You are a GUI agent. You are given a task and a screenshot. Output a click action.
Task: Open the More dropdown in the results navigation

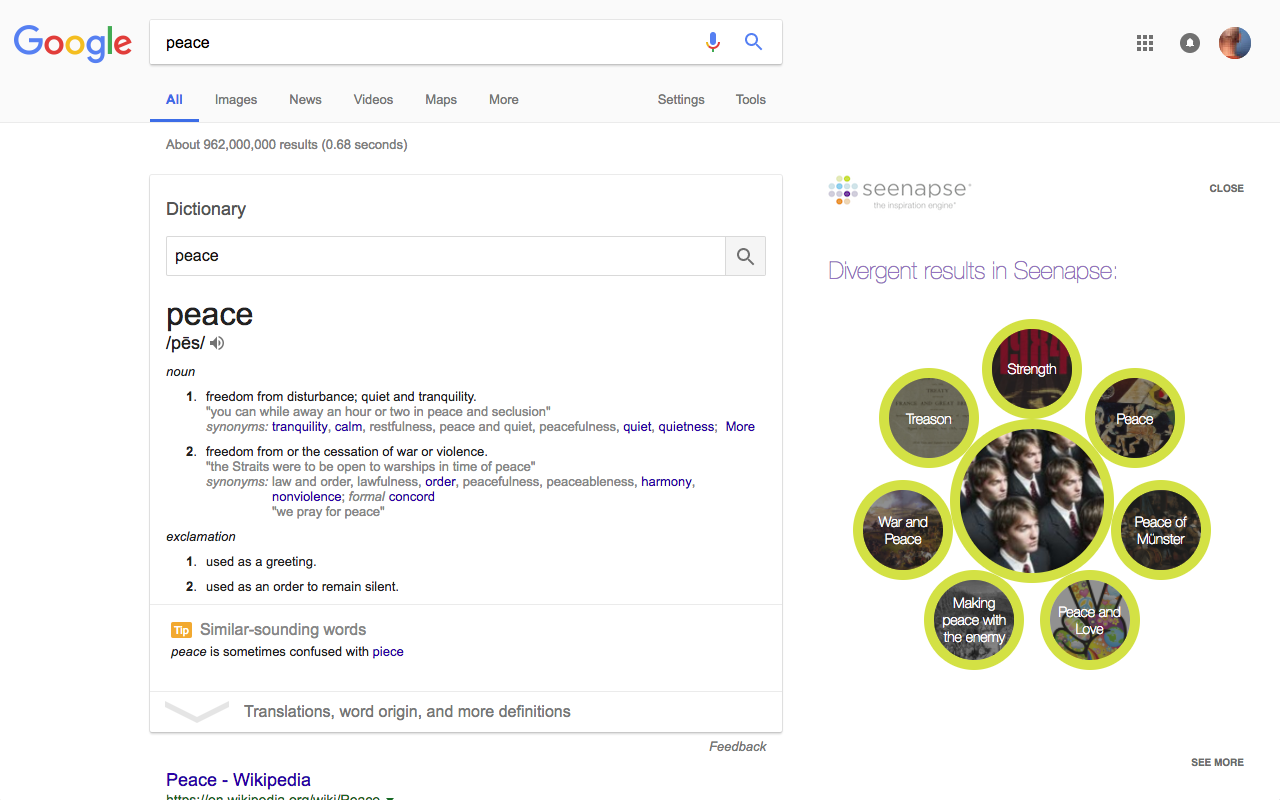tap(503, 99)
